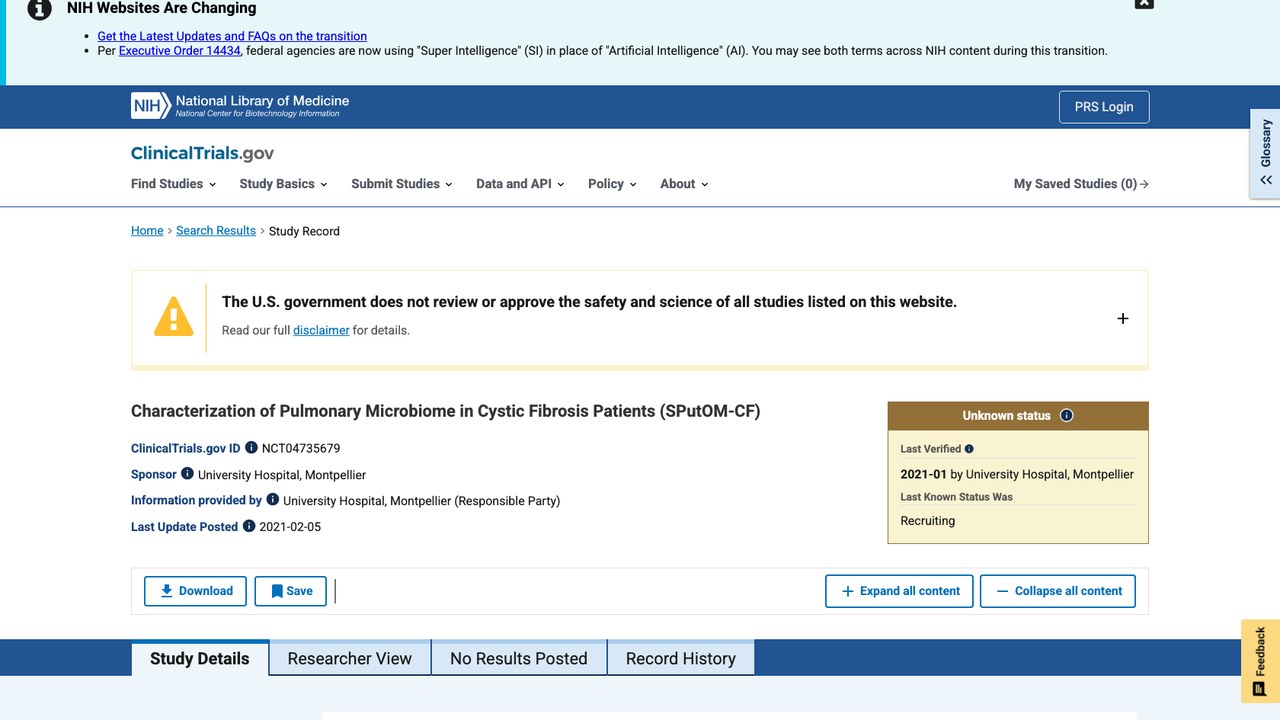Download the study record

tap(196, 591)
